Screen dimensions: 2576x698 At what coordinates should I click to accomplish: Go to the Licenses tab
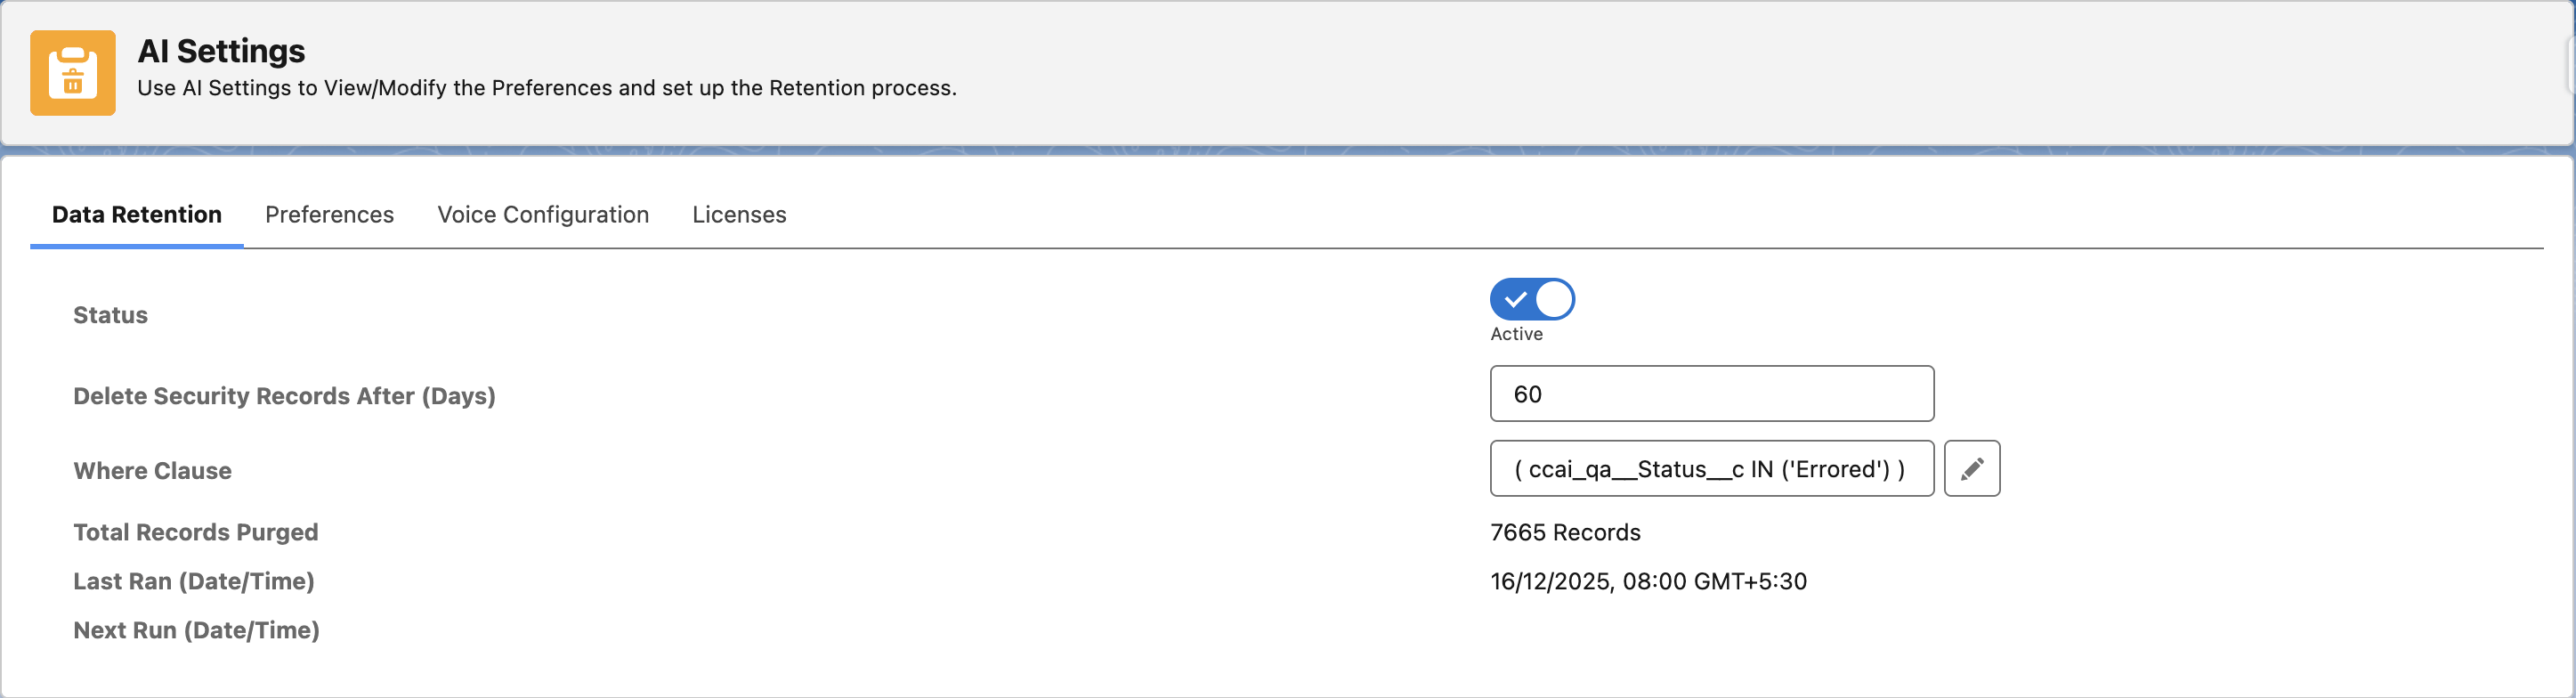click(x=739, y=215)
